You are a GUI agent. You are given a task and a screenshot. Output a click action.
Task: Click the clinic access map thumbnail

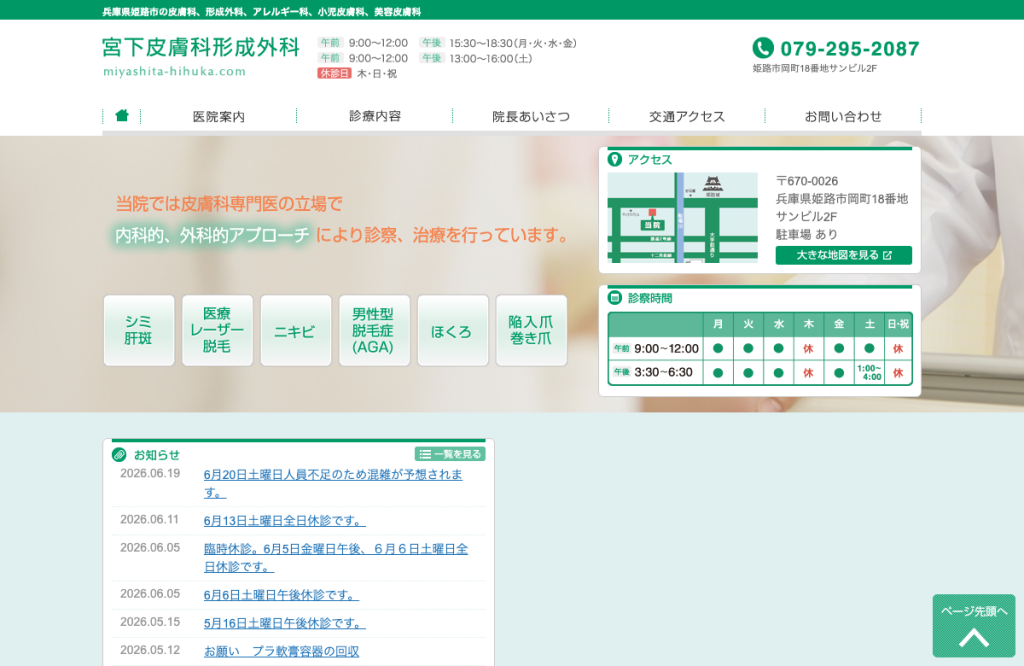[x=682, y=217]
